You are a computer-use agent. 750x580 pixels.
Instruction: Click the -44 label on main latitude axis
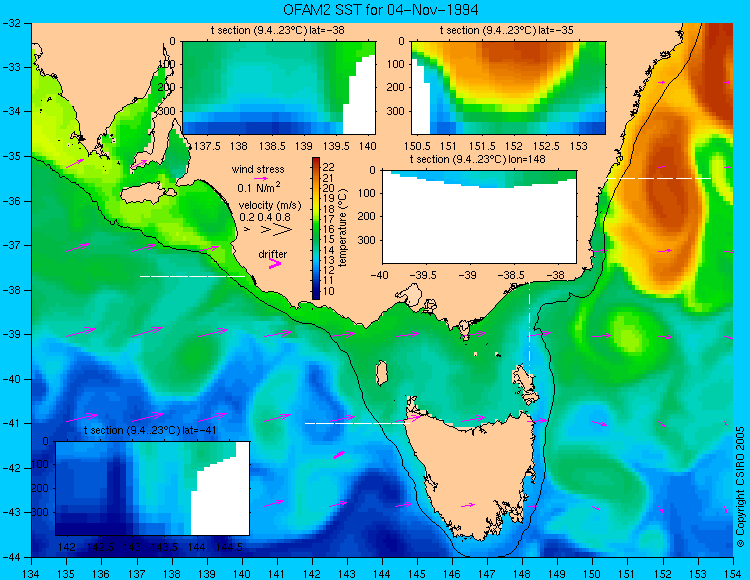click(x=11, y=557)
